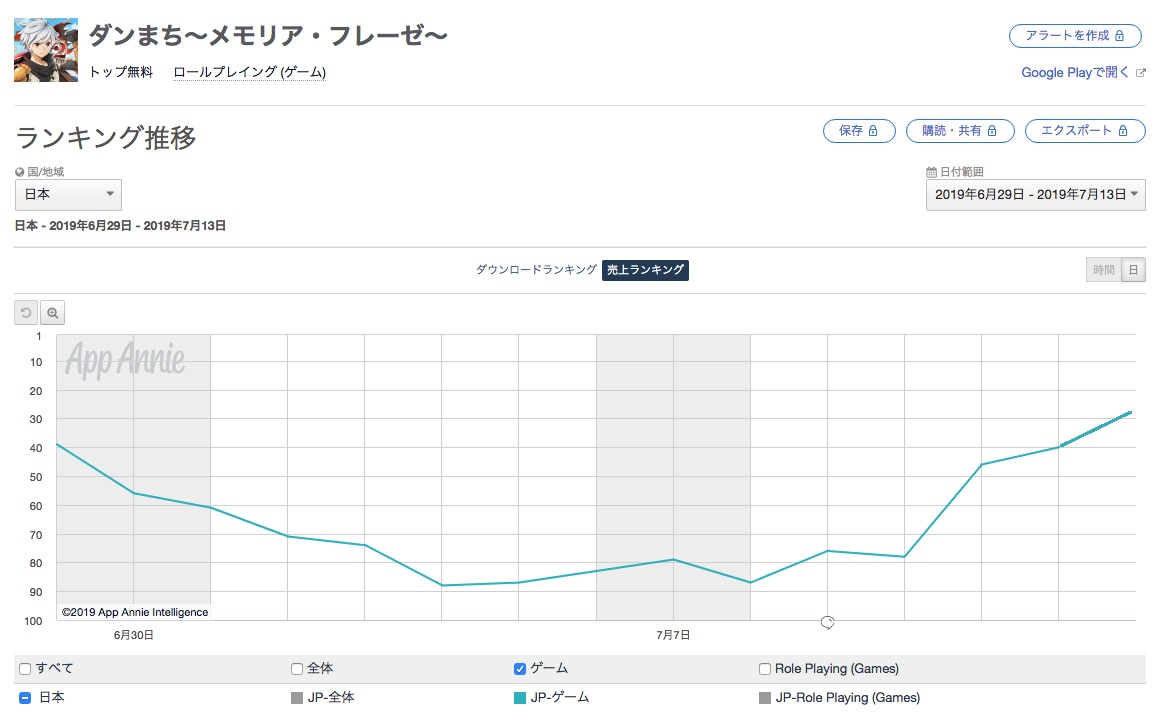Click the y-axis label 50

click(36, 477)
